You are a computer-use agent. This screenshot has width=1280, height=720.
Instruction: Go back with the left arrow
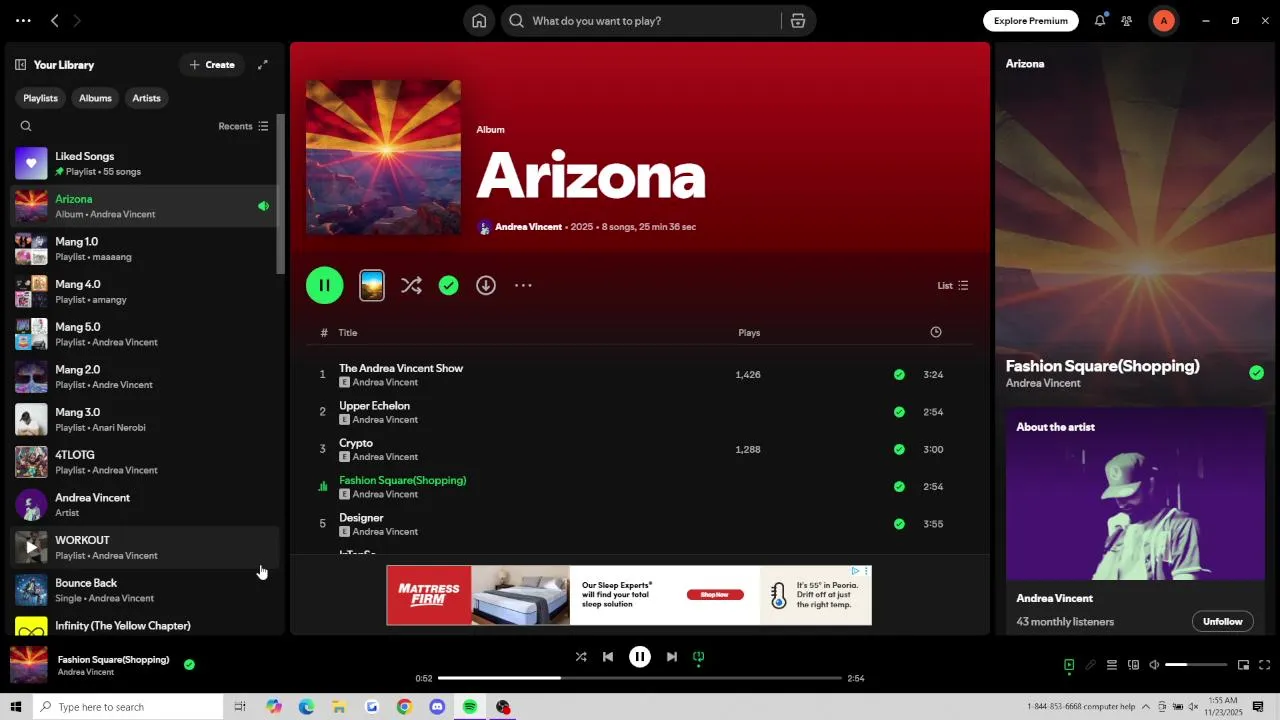55,20
